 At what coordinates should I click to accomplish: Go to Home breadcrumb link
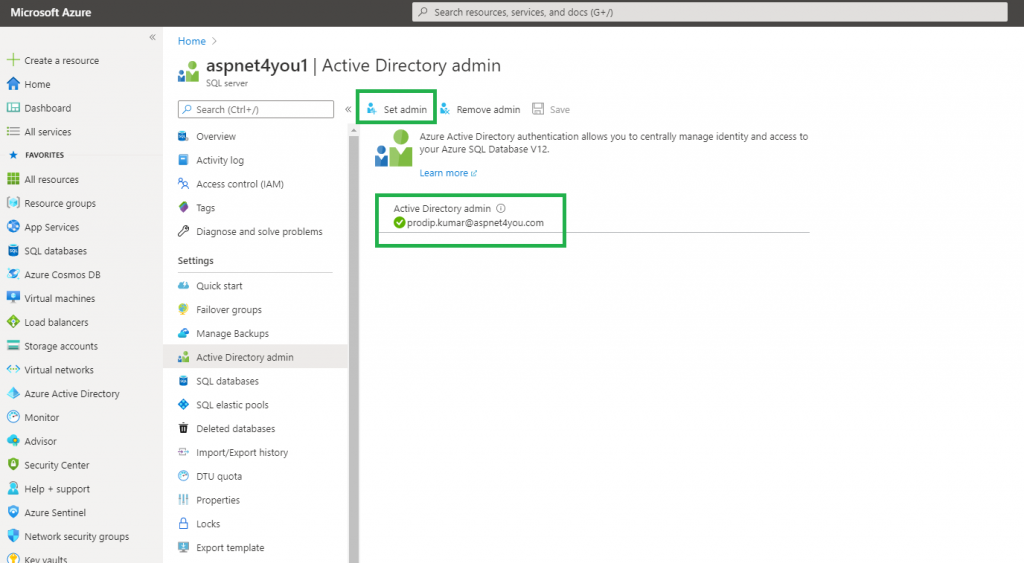click(x=191, y=41)
